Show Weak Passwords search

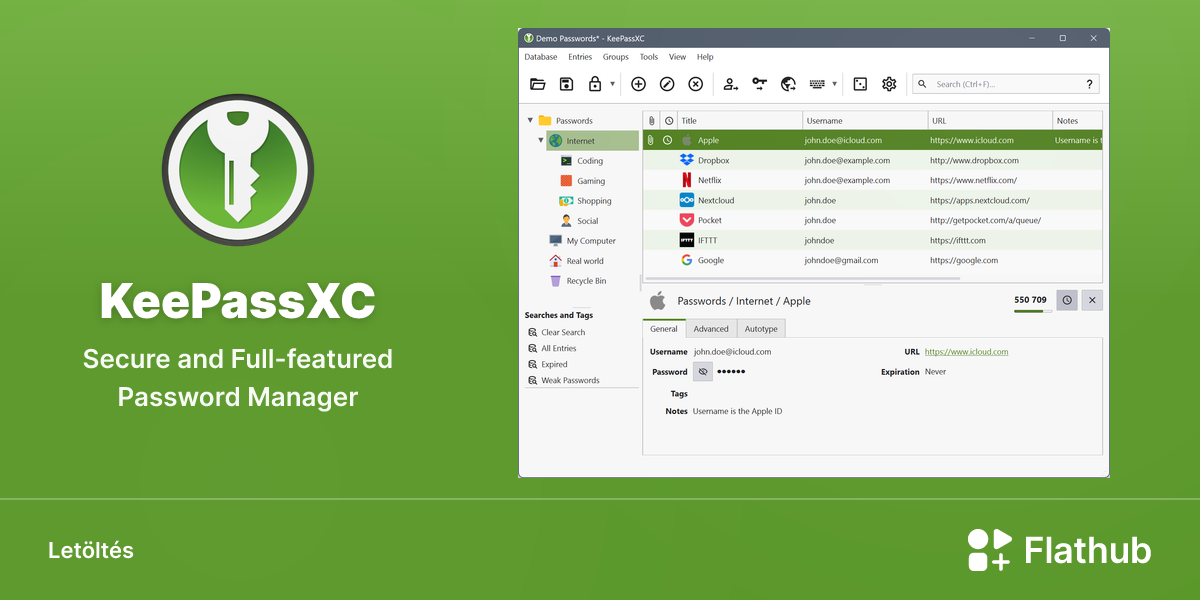pos(564,381)
